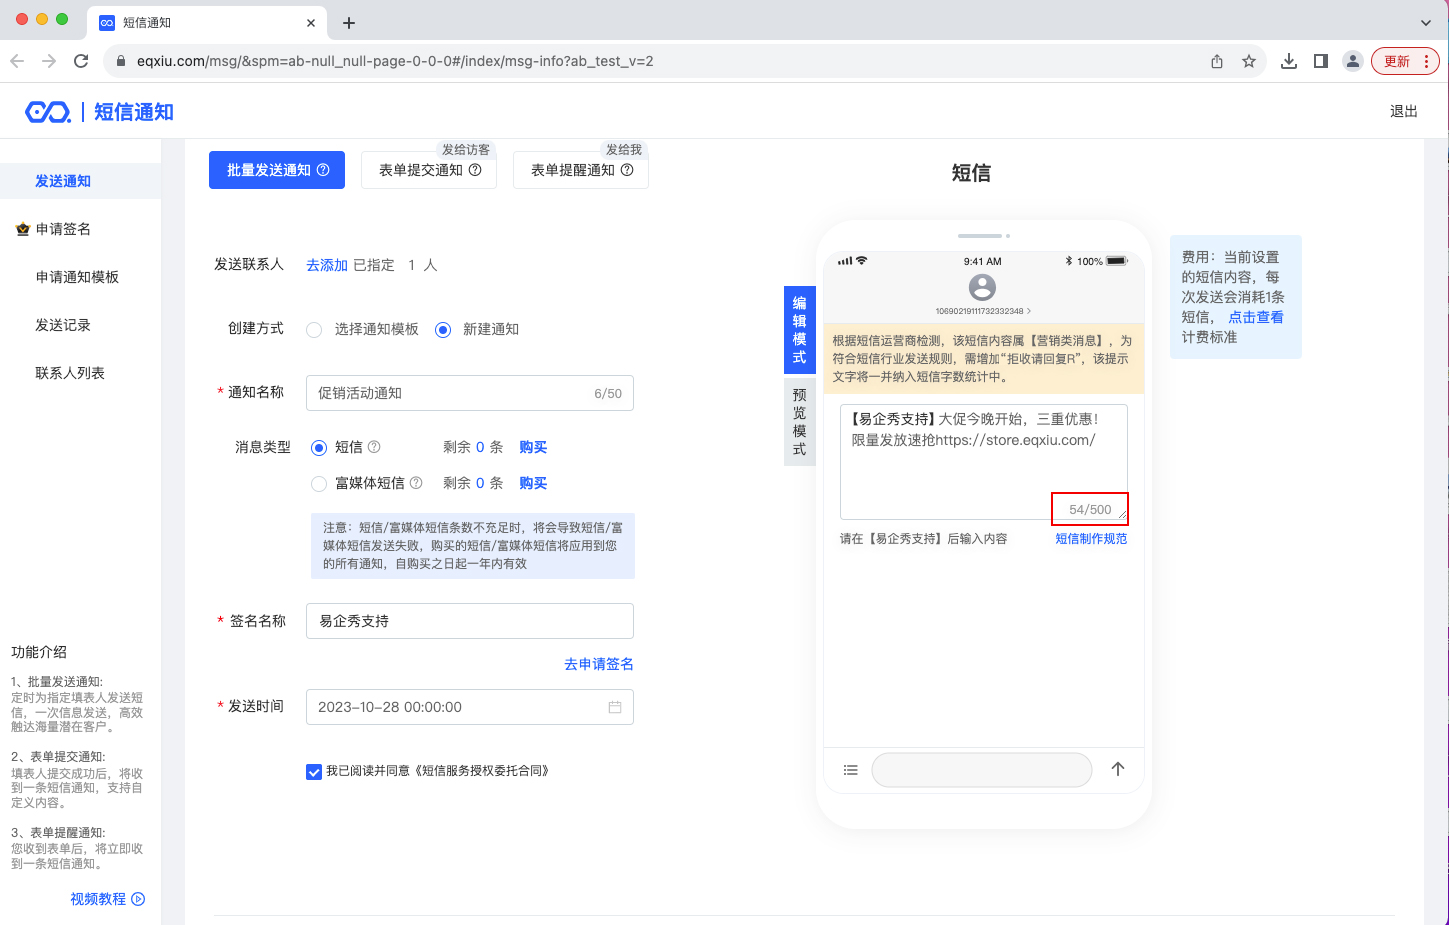Image resolution: width=1449 pixels, height=925 pixels.
Task: Open 联系人列表 in sidebar
Action: point(70,373)
